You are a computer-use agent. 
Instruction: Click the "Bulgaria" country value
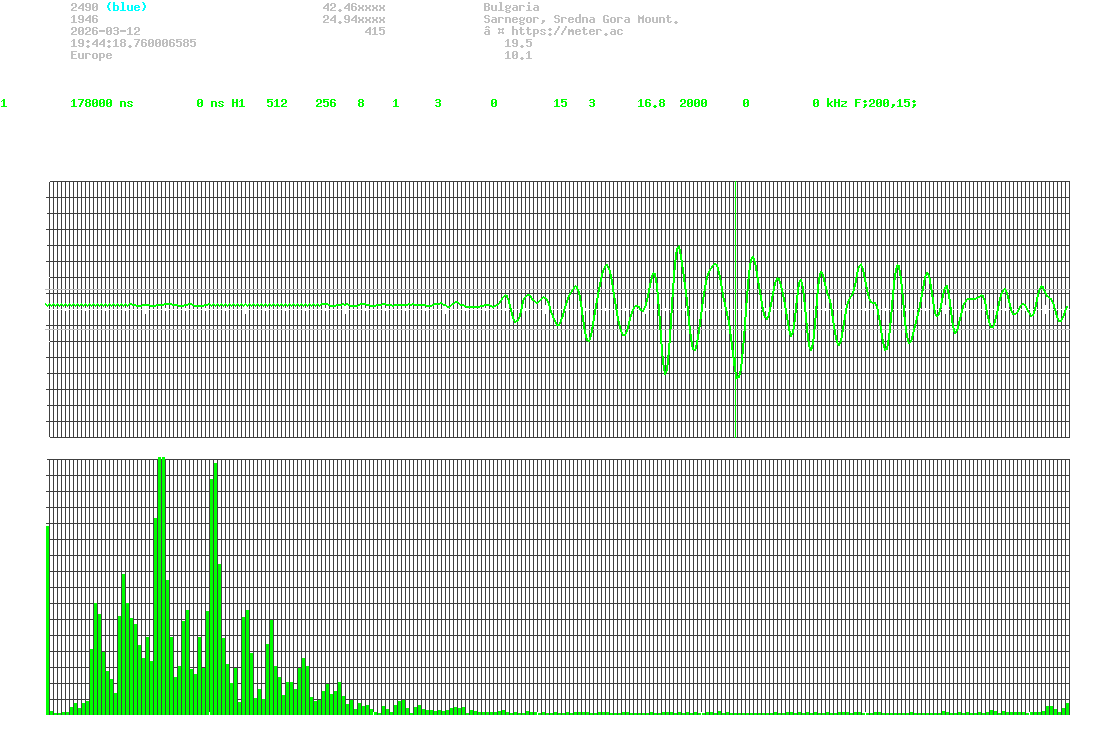[x=510, y=7]
